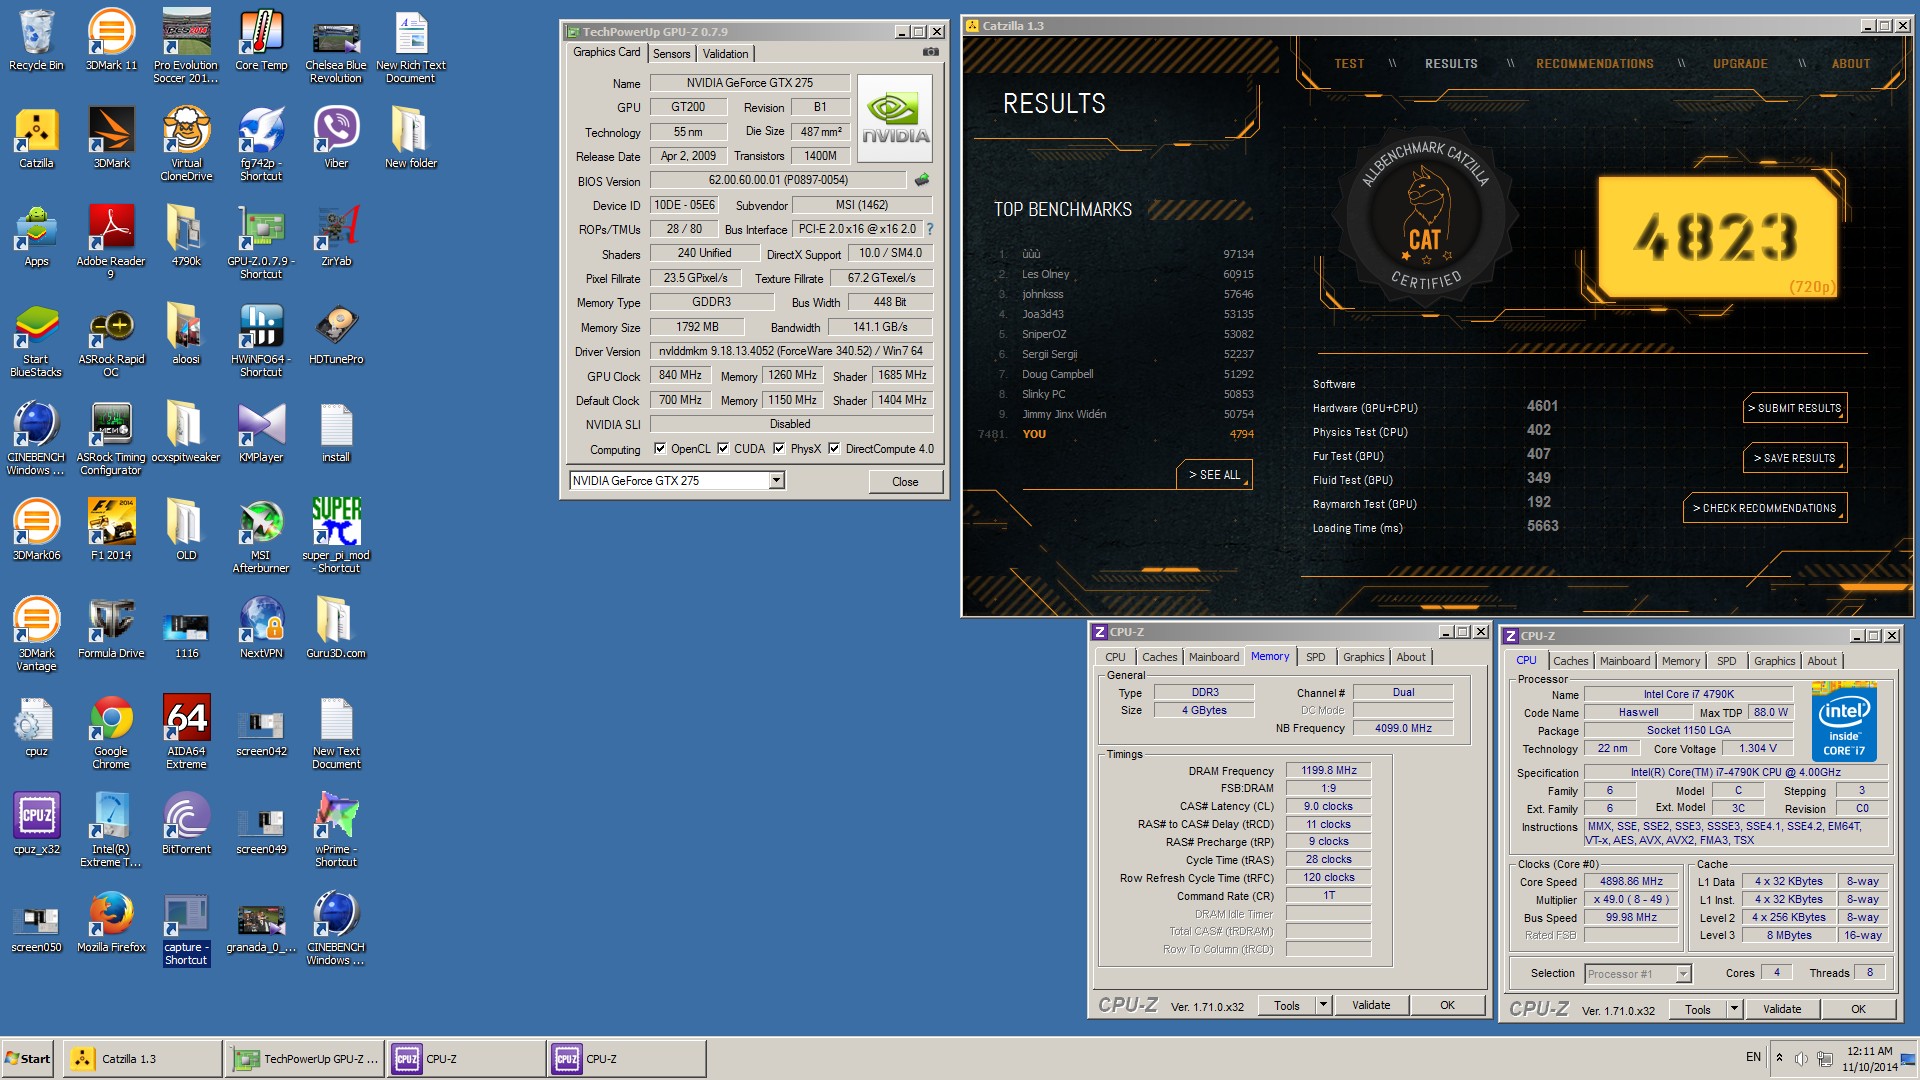Image resolution: width=1920 pixels, height=1080 pixels.
Task: Click the Start button
Action: coord(28,1059)
